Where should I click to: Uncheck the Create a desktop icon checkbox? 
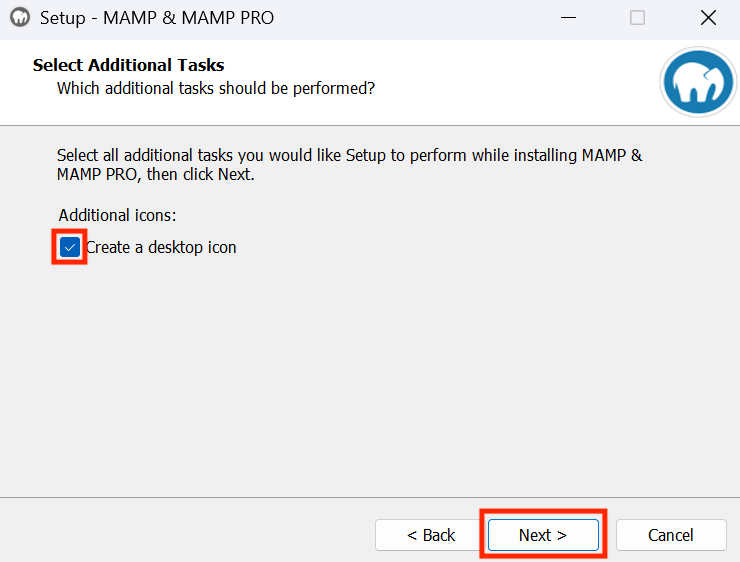tap(69, 247)
